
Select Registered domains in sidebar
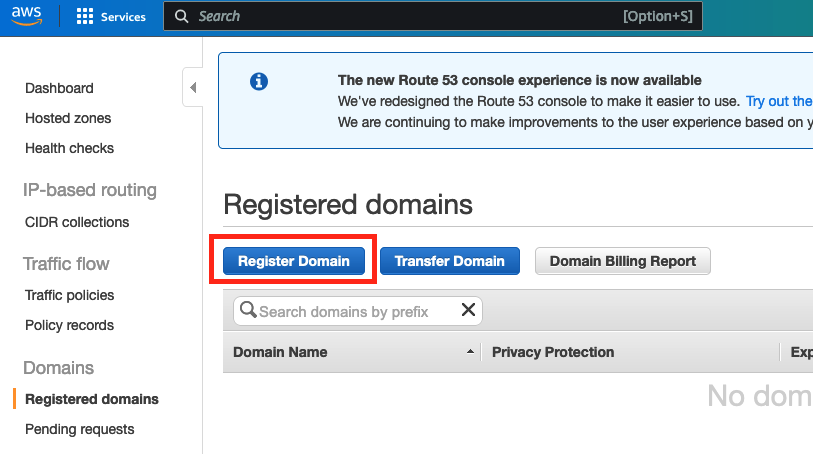click(92, 399)
